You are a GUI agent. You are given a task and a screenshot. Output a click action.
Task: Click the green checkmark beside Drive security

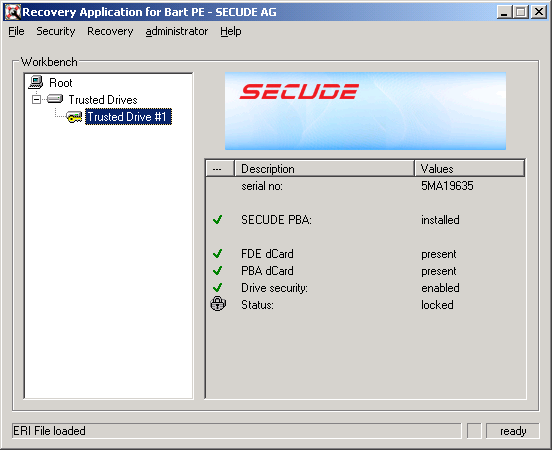tap(218, 287)
